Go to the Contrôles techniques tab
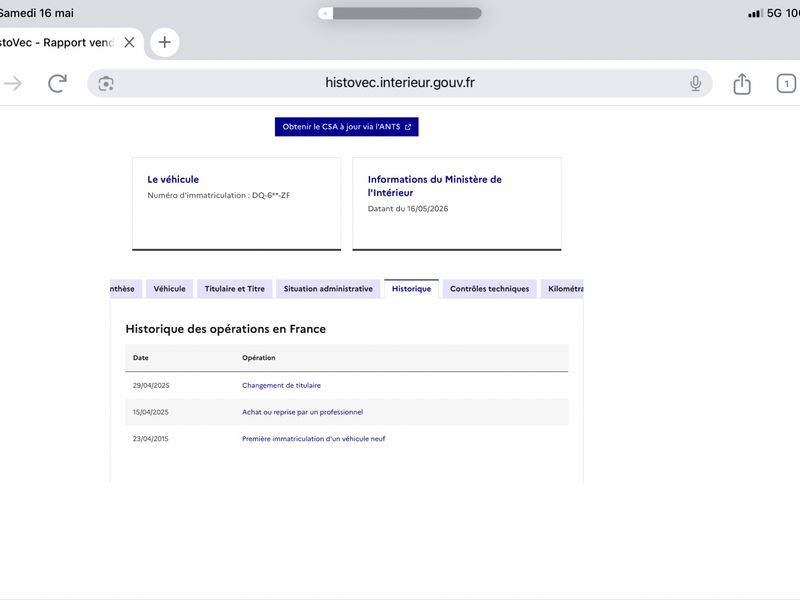 click(489, 289)
